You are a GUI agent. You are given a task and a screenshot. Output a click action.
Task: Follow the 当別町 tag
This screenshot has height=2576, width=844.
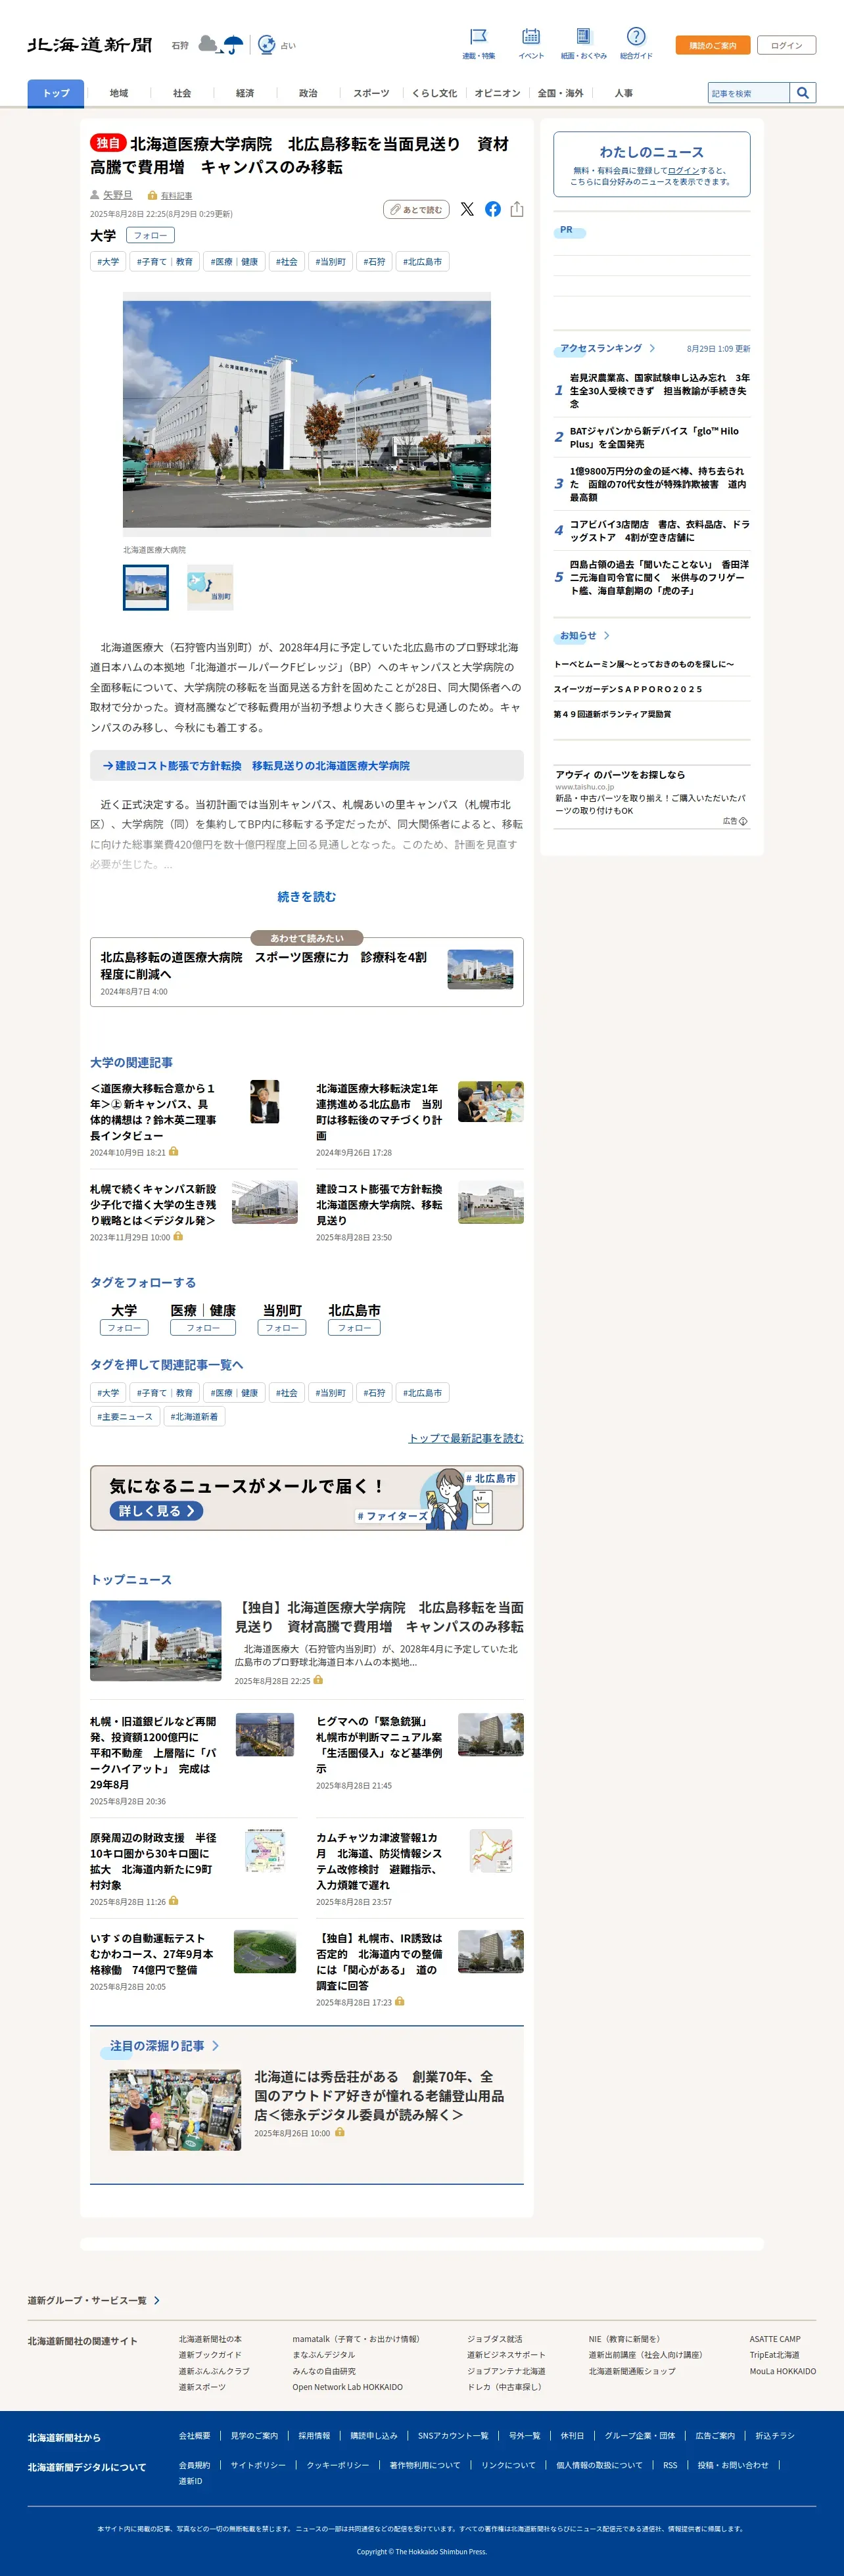(282, 1328)
